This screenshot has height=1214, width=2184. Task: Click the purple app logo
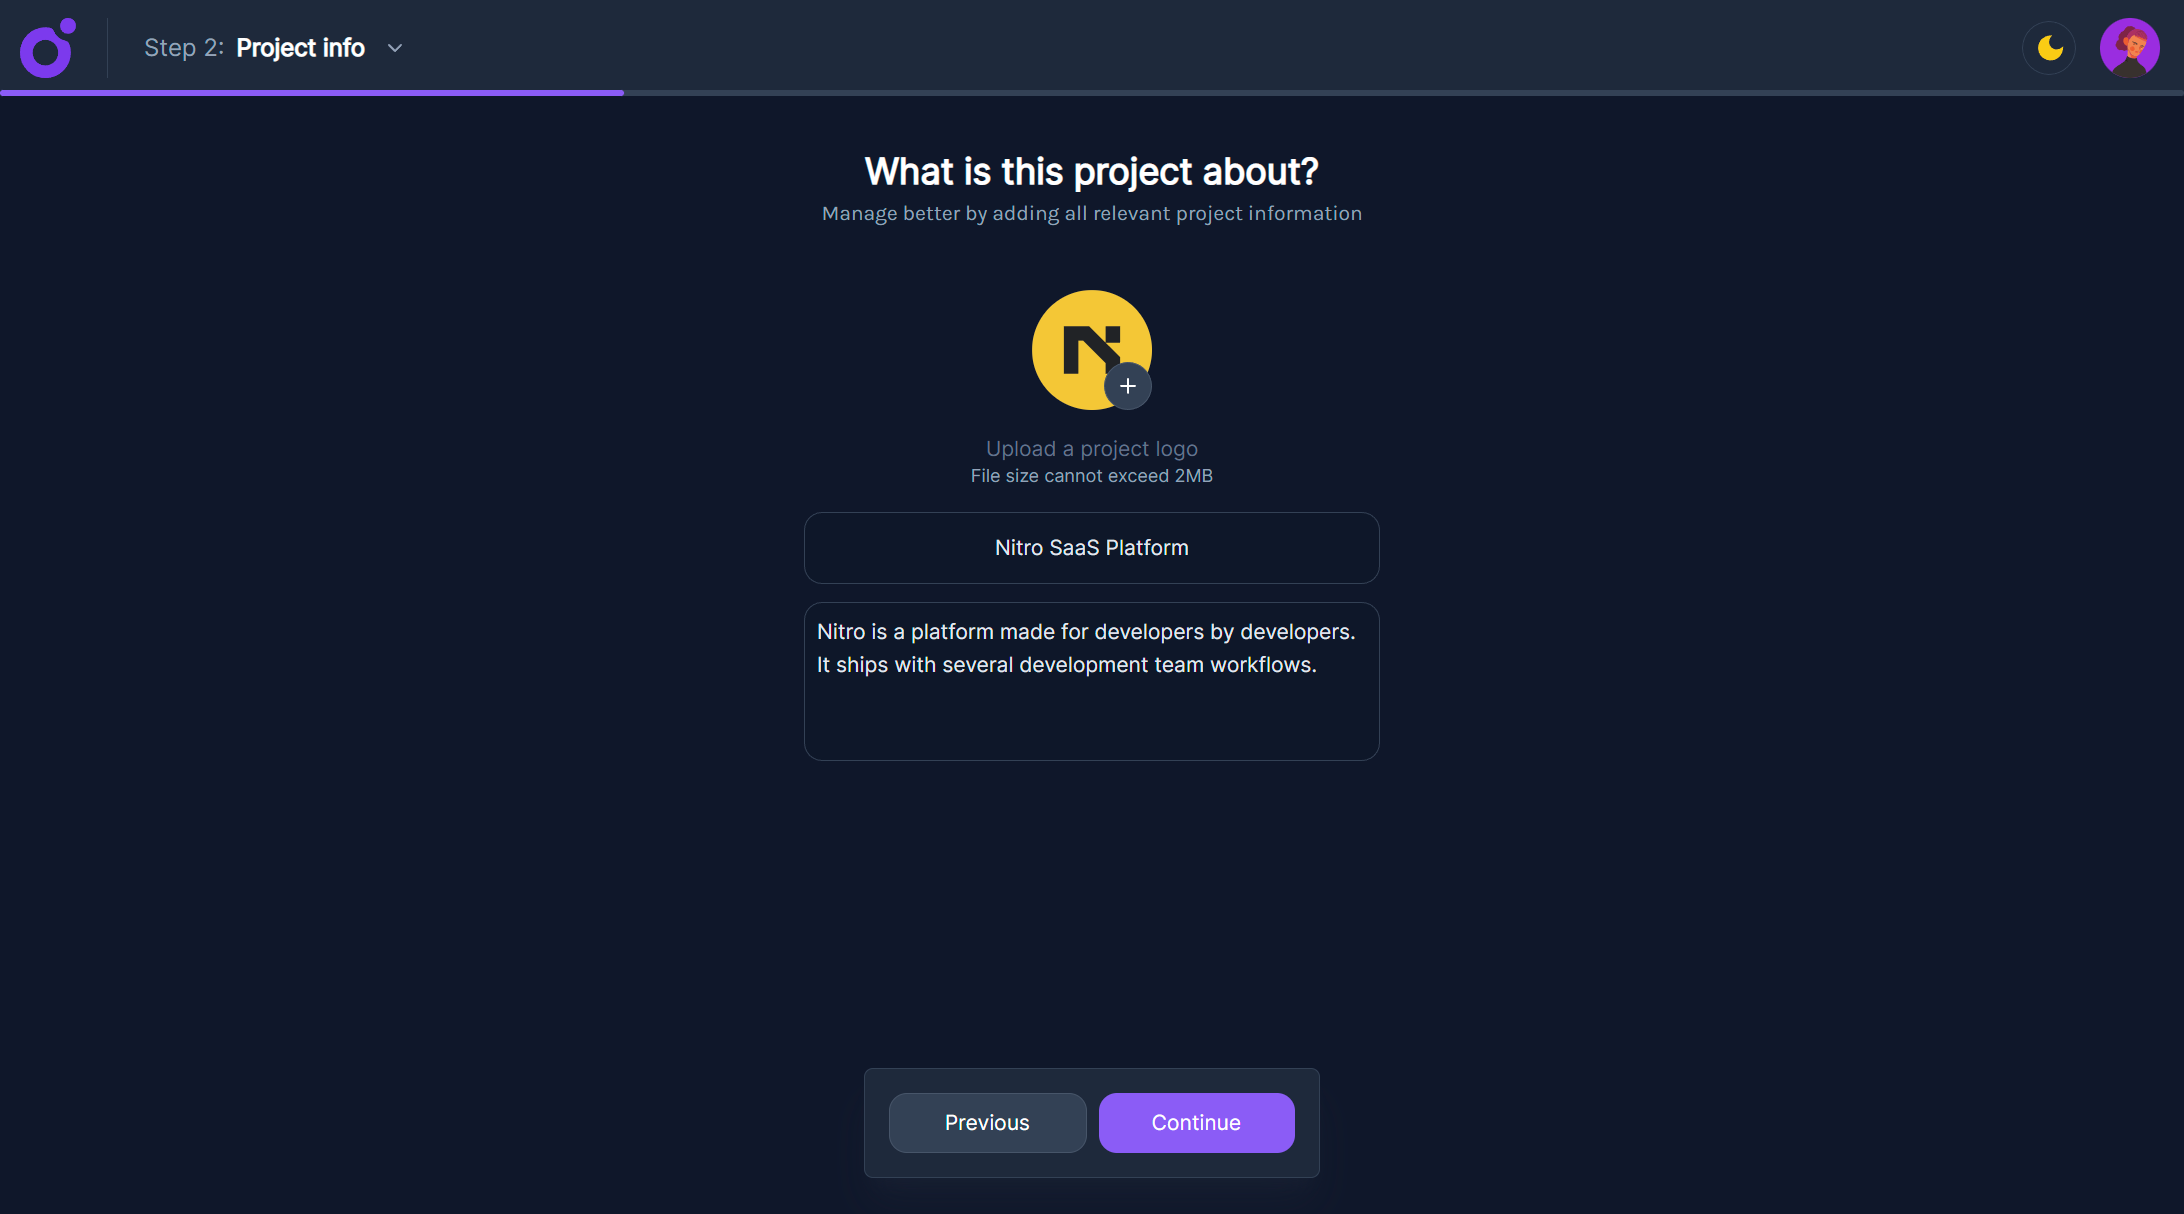(47, 48)
